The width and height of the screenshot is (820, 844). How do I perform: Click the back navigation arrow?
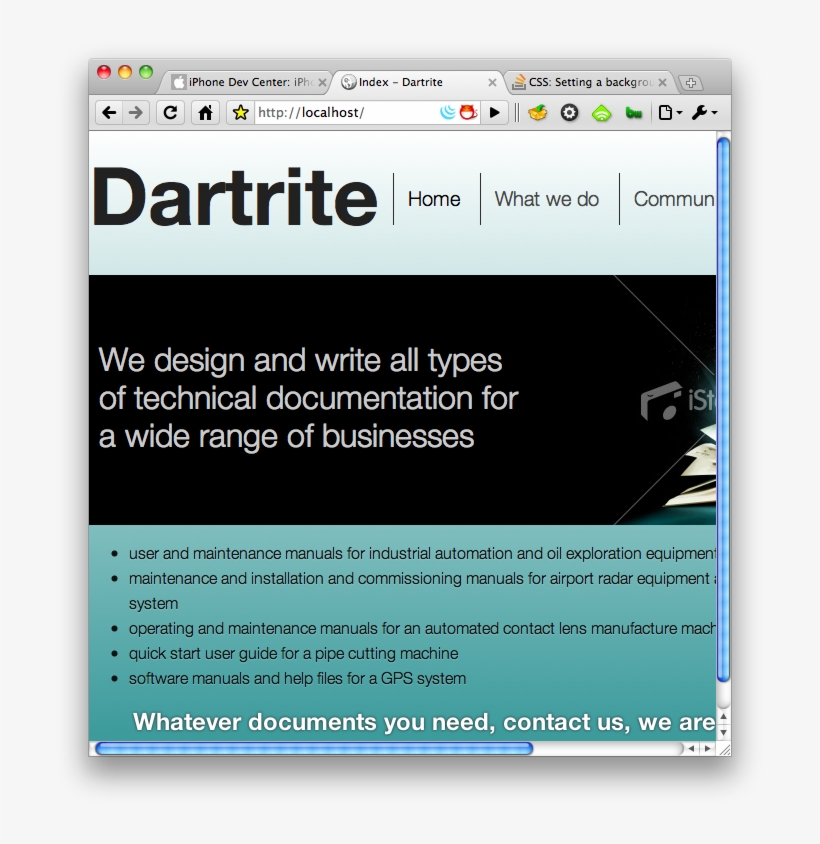(109, 113)
